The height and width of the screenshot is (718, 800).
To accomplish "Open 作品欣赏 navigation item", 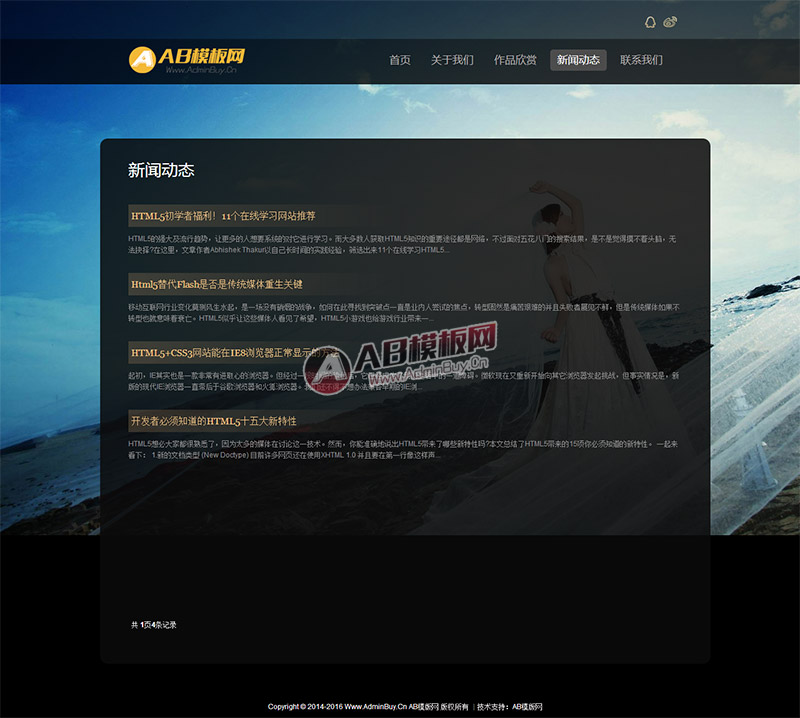I will pos(515,60).
